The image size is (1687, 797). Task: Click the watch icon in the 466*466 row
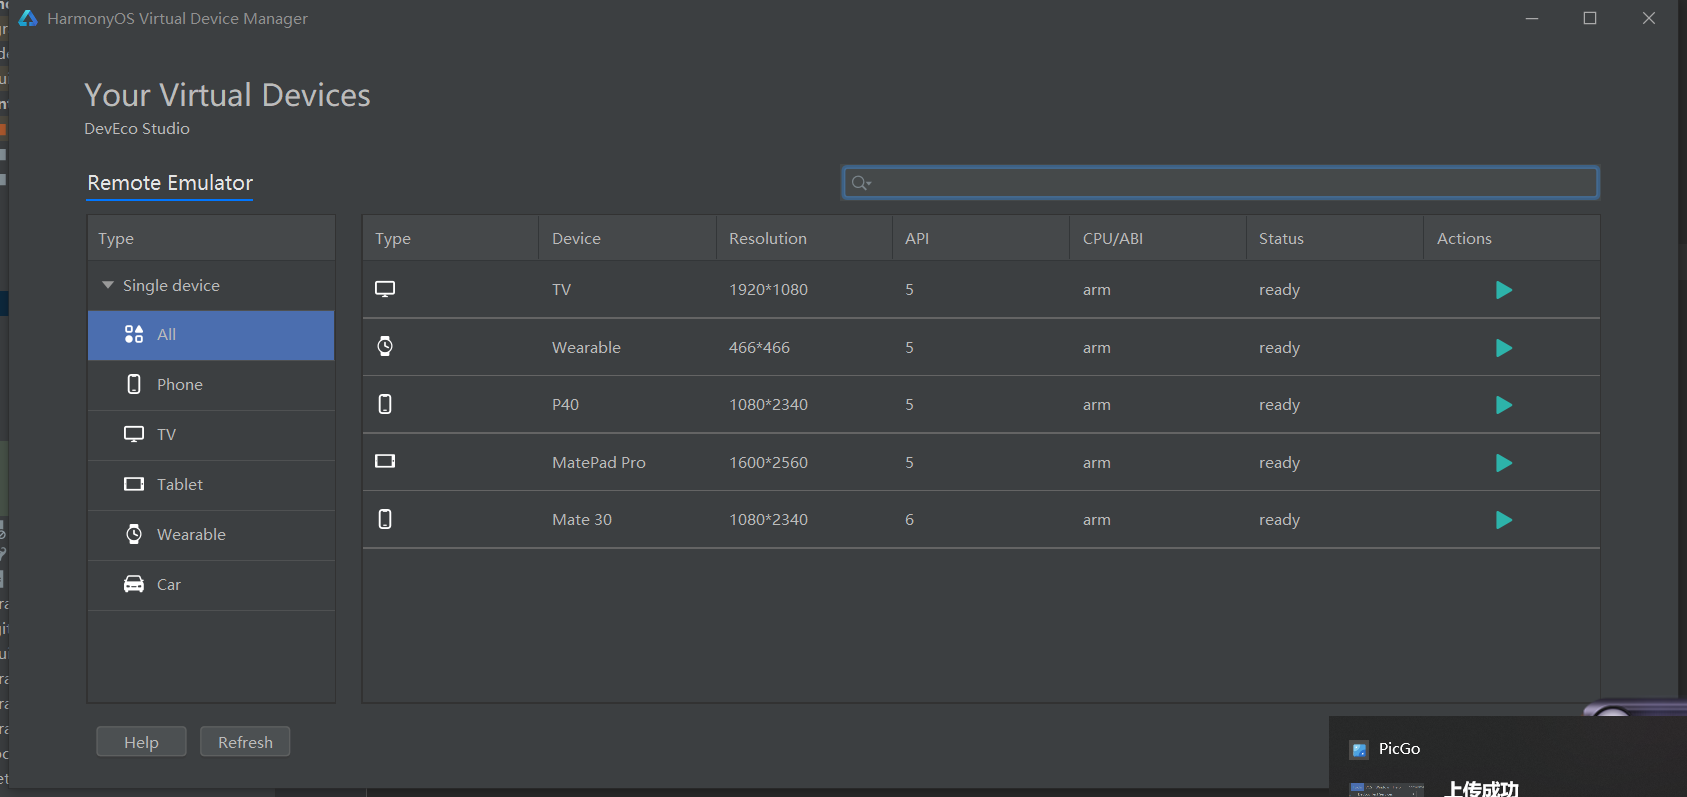(385, 346)
